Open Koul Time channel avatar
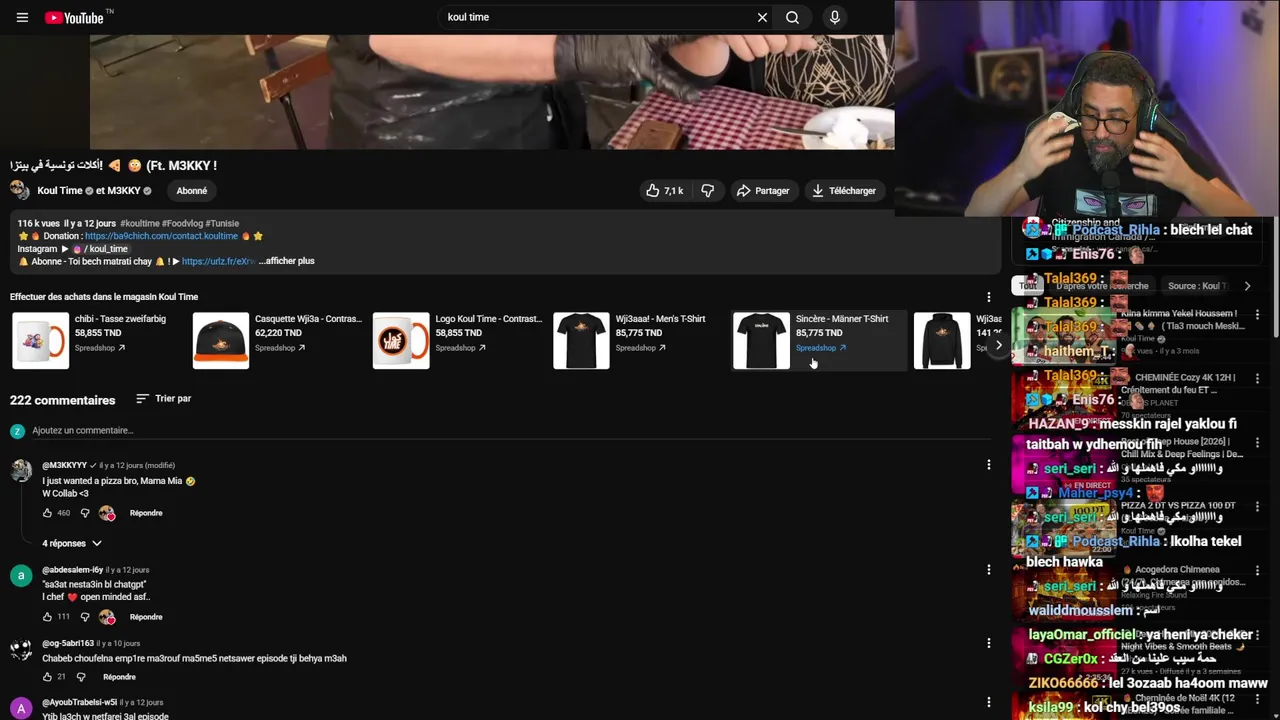 [20, 190]
